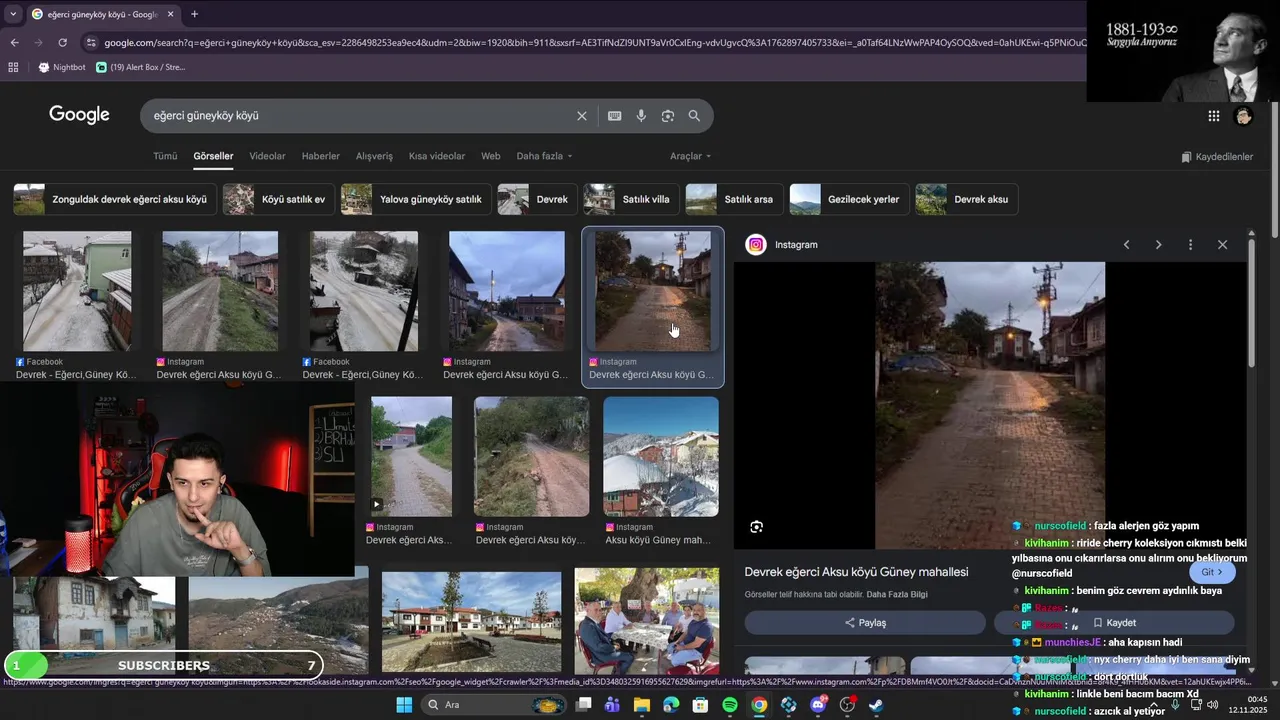Screen dimensions: 1280x720
Task: Open Steam from the taskbar
Action: tap(876, 705)
